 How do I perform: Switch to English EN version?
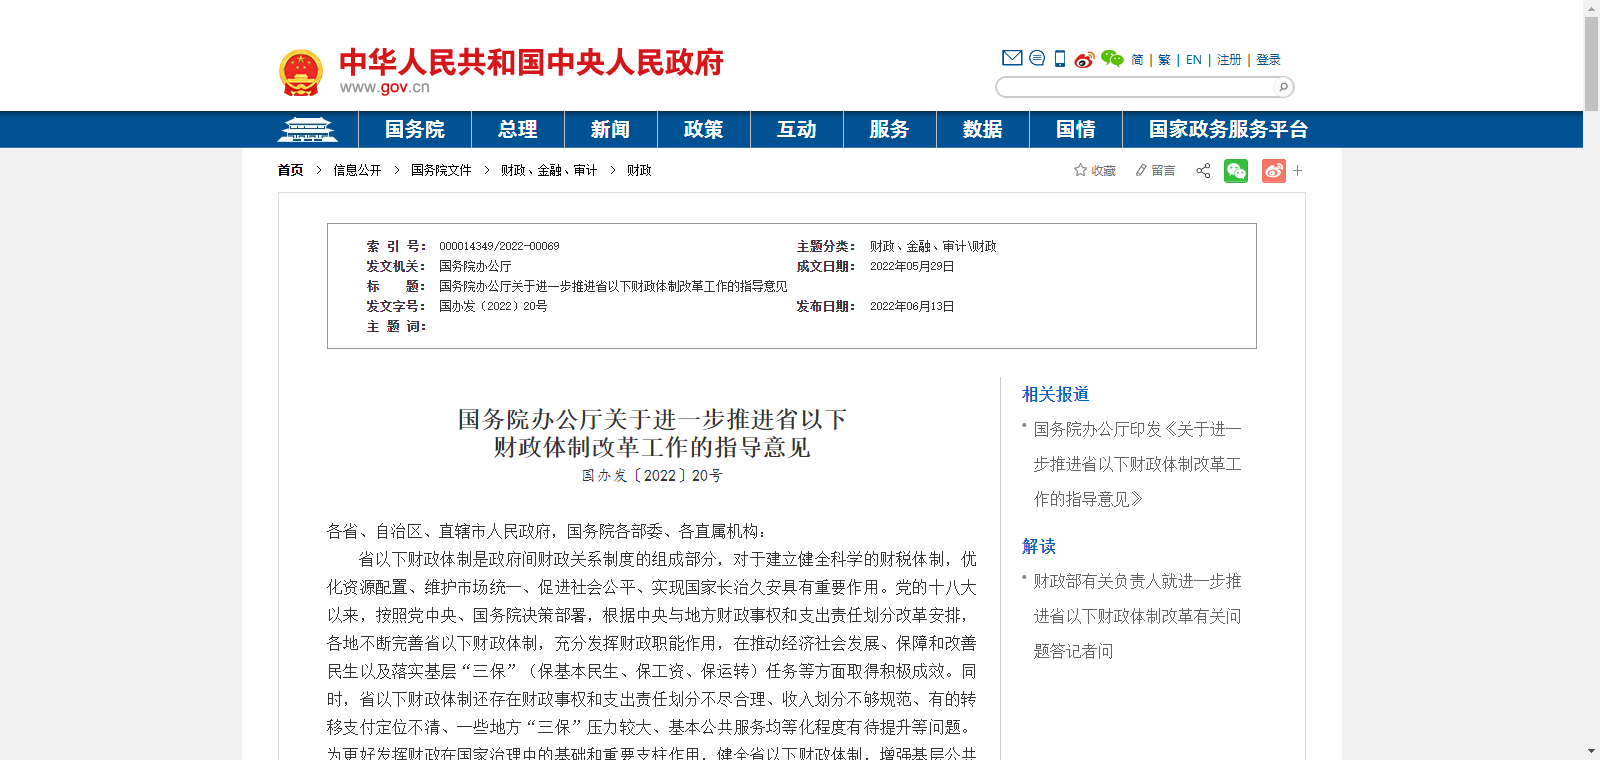1194,60
